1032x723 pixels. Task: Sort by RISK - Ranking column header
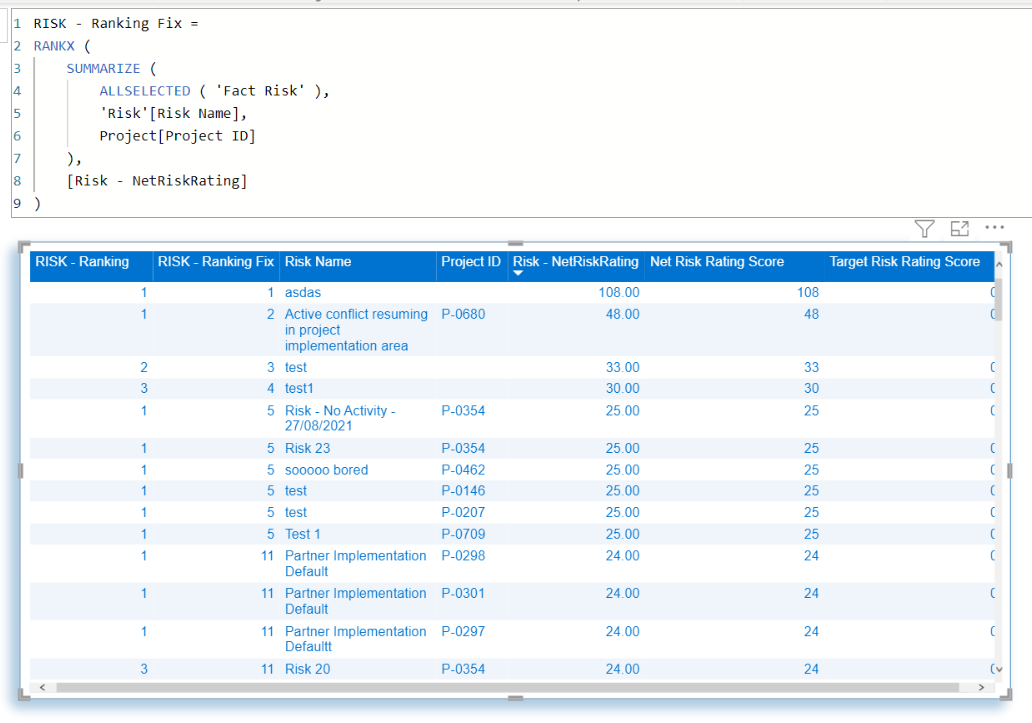tap(82, 262)
